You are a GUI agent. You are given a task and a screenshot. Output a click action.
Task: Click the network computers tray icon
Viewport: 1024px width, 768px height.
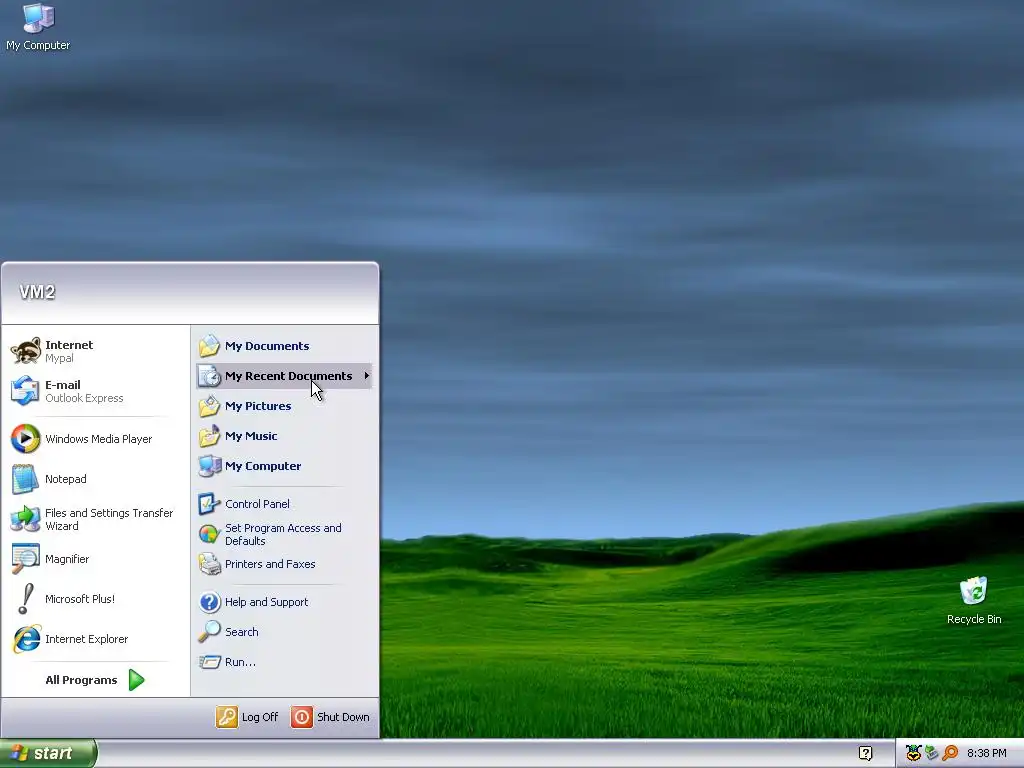(931, 753)
